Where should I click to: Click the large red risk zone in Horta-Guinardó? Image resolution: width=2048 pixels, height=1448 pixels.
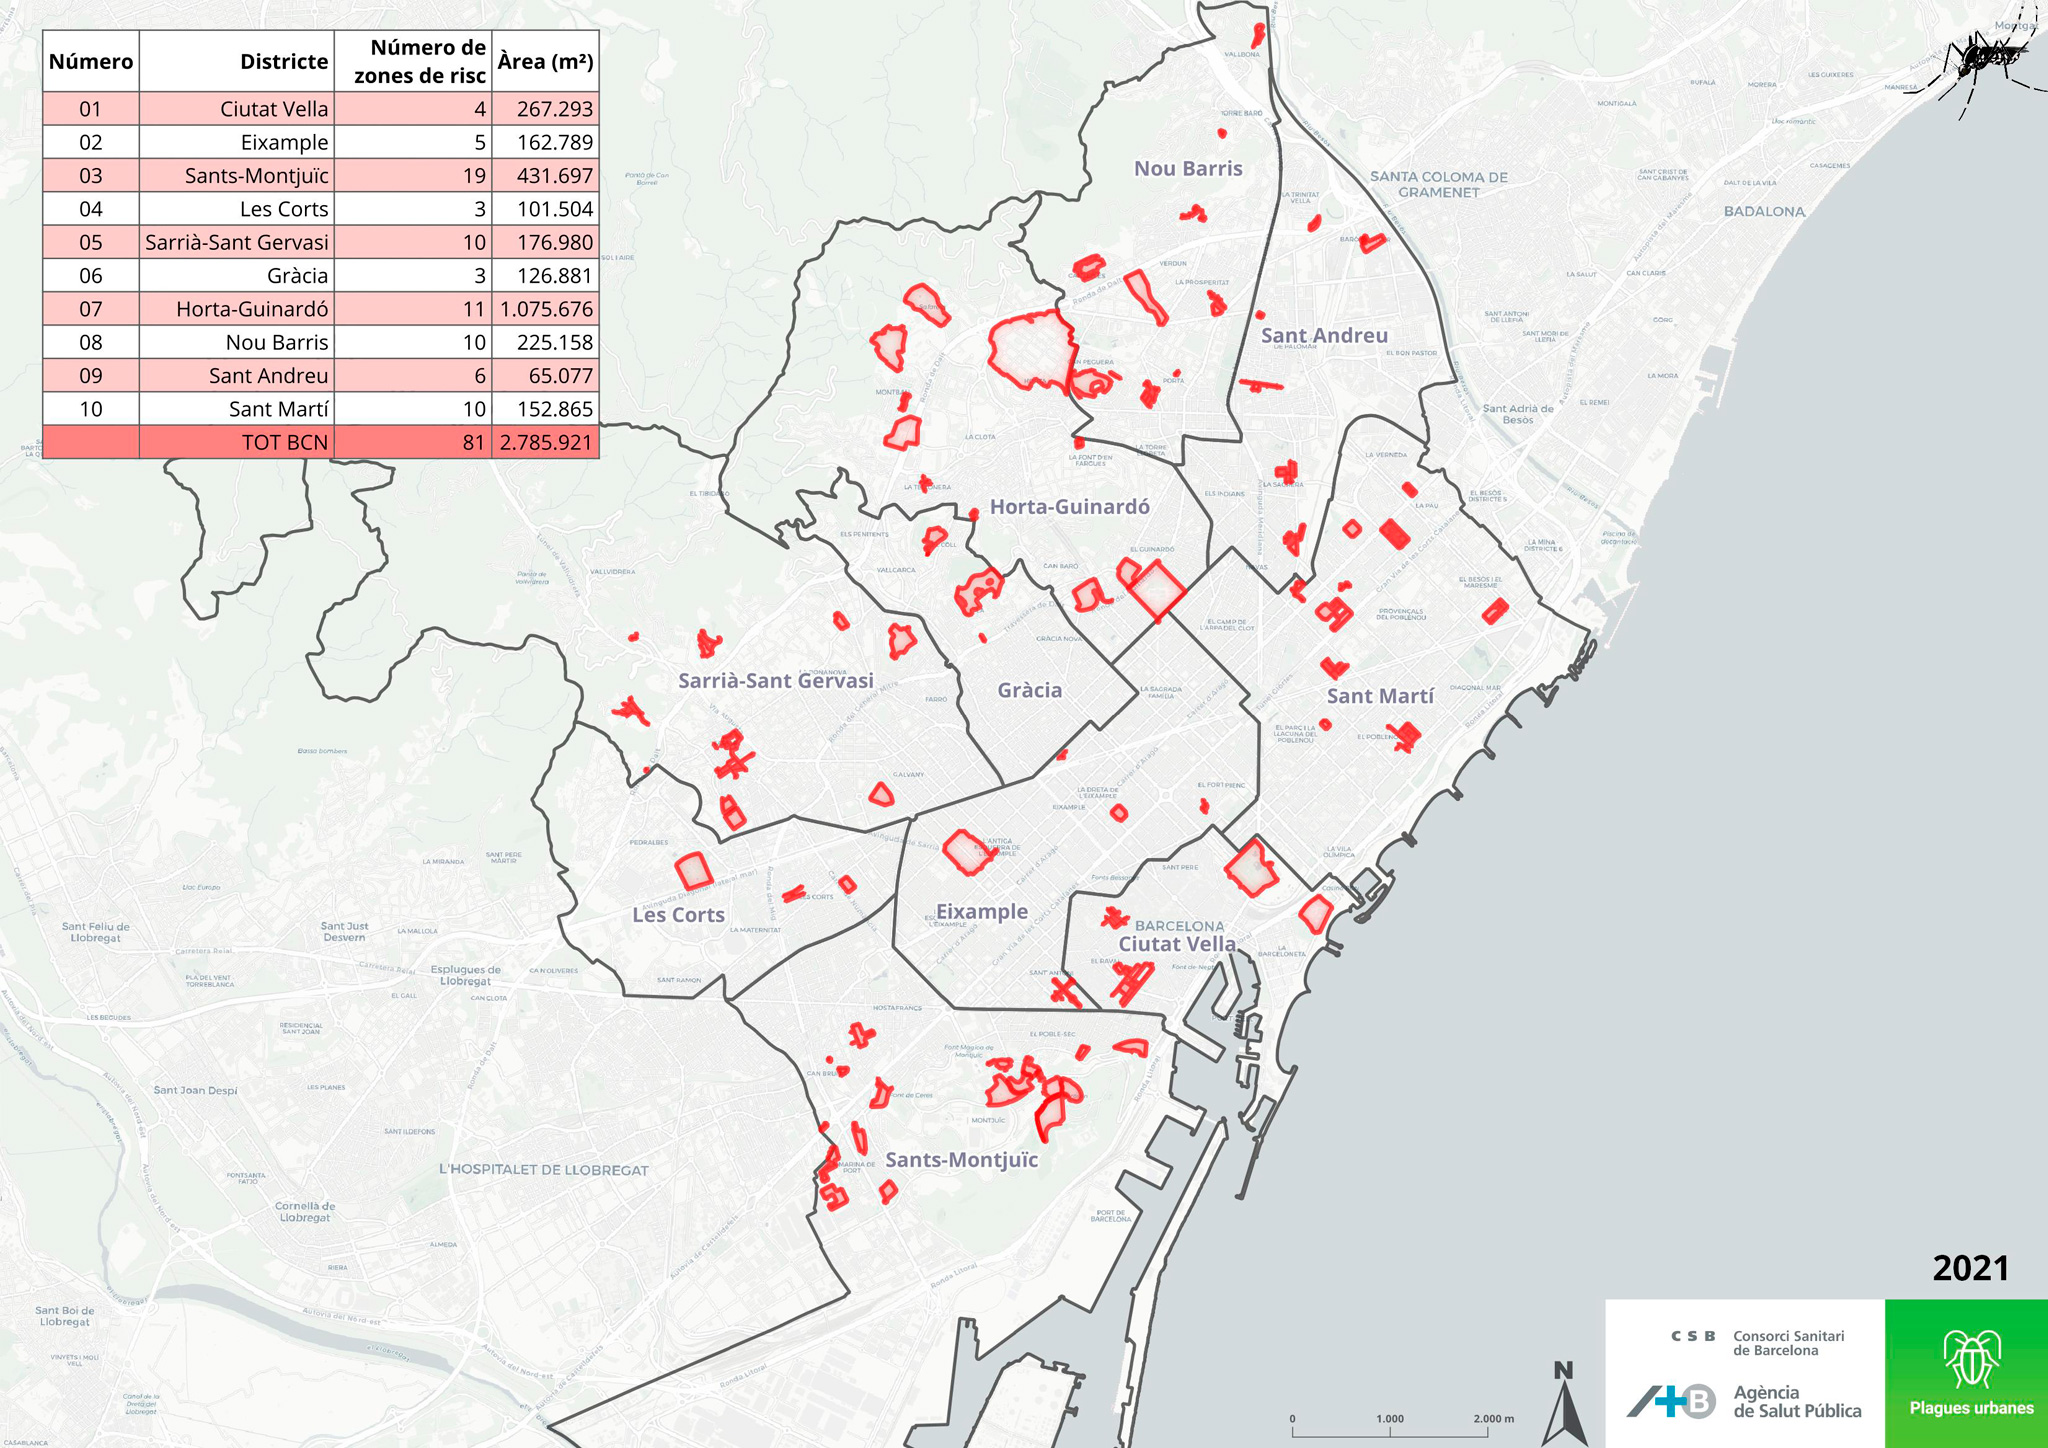click(1030, 349)
